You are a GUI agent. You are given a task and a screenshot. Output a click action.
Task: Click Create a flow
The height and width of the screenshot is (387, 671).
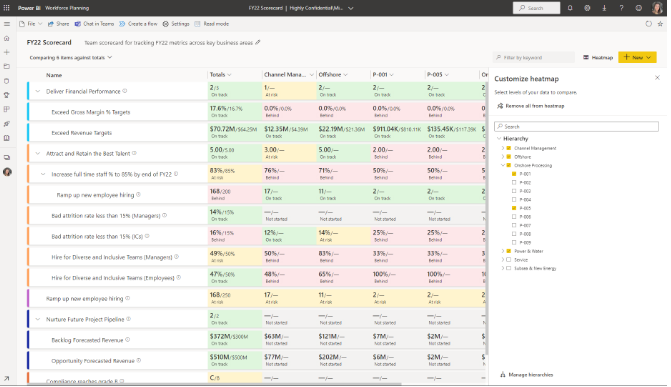point(138,24)
